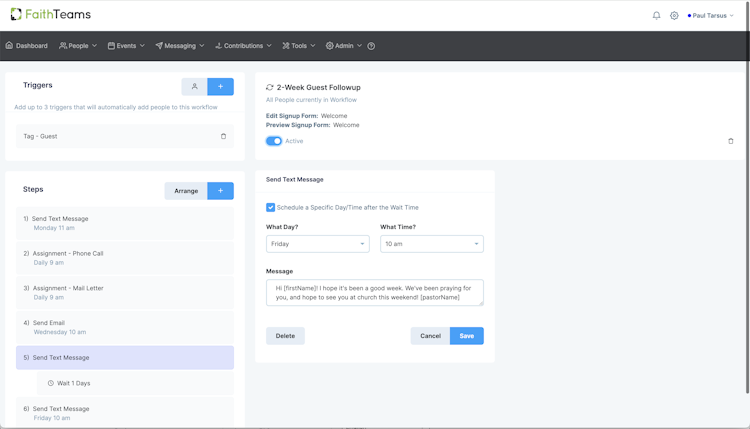Click the Message text area
This screenshot has height=429, width=750.
tap(374, 292)
